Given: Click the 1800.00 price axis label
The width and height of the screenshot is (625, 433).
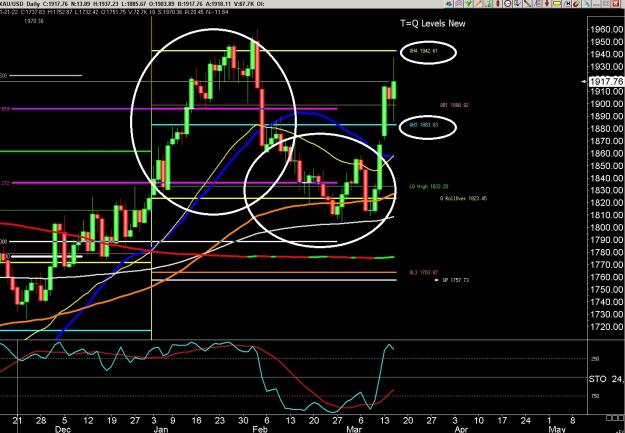Looking at the screenshot, I should 606,228.
